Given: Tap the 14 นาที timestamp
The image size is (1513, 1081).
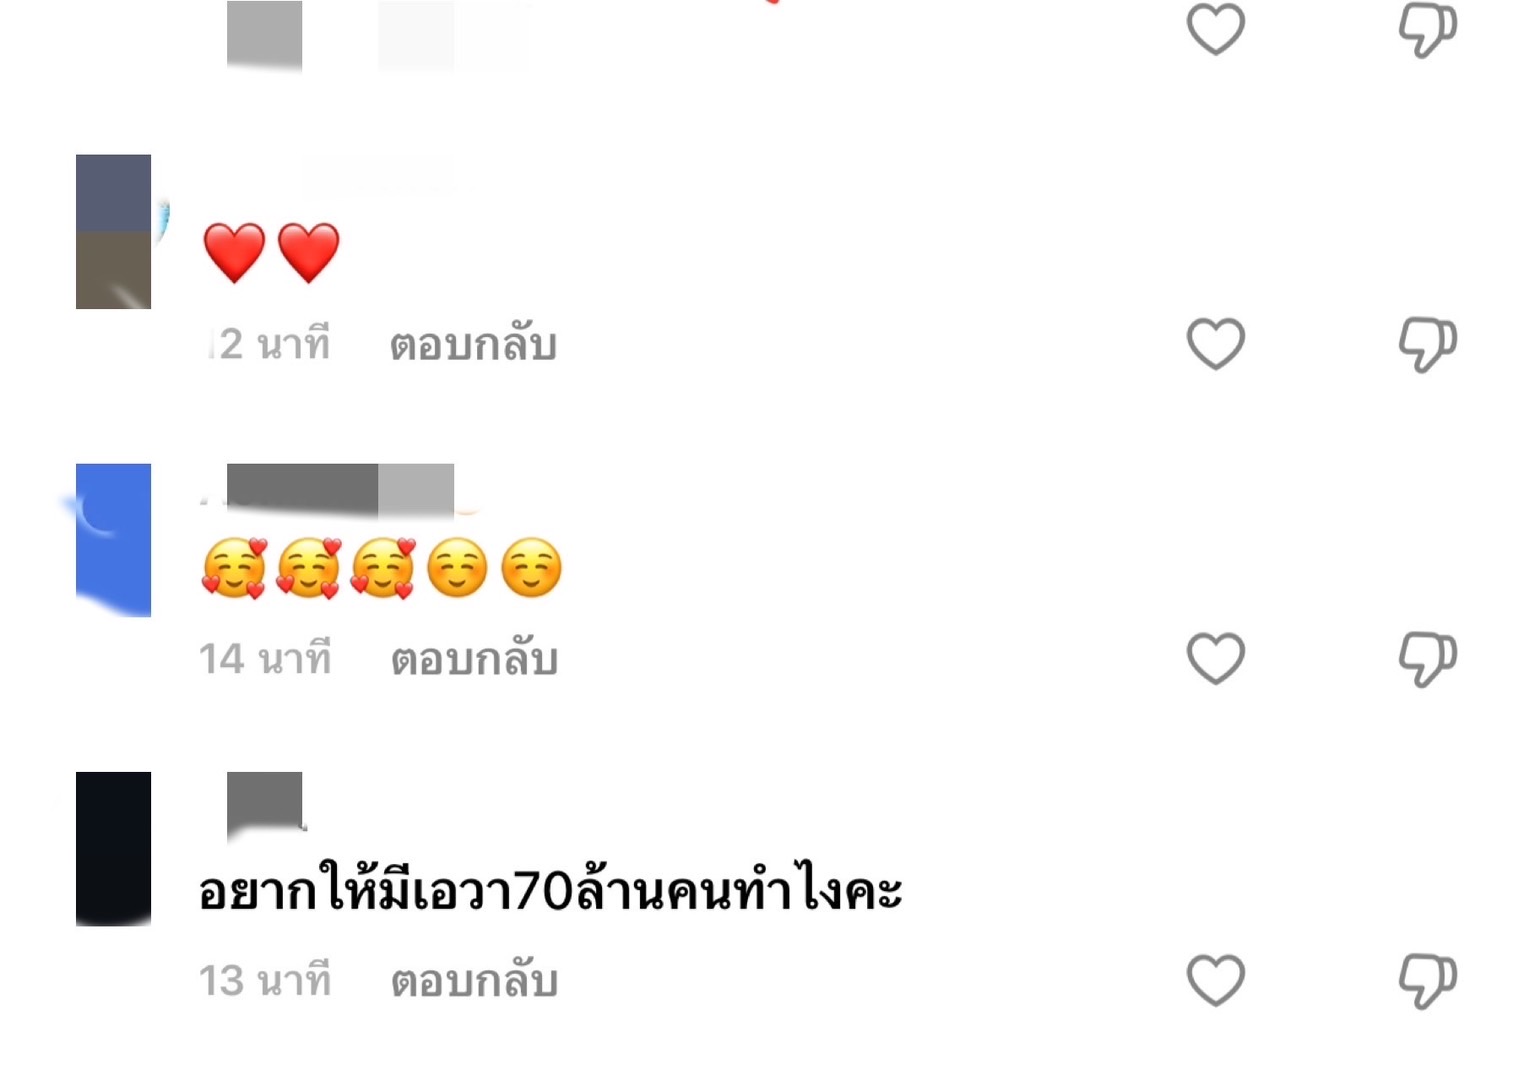Looking at the screenshot, I should 264,659.
